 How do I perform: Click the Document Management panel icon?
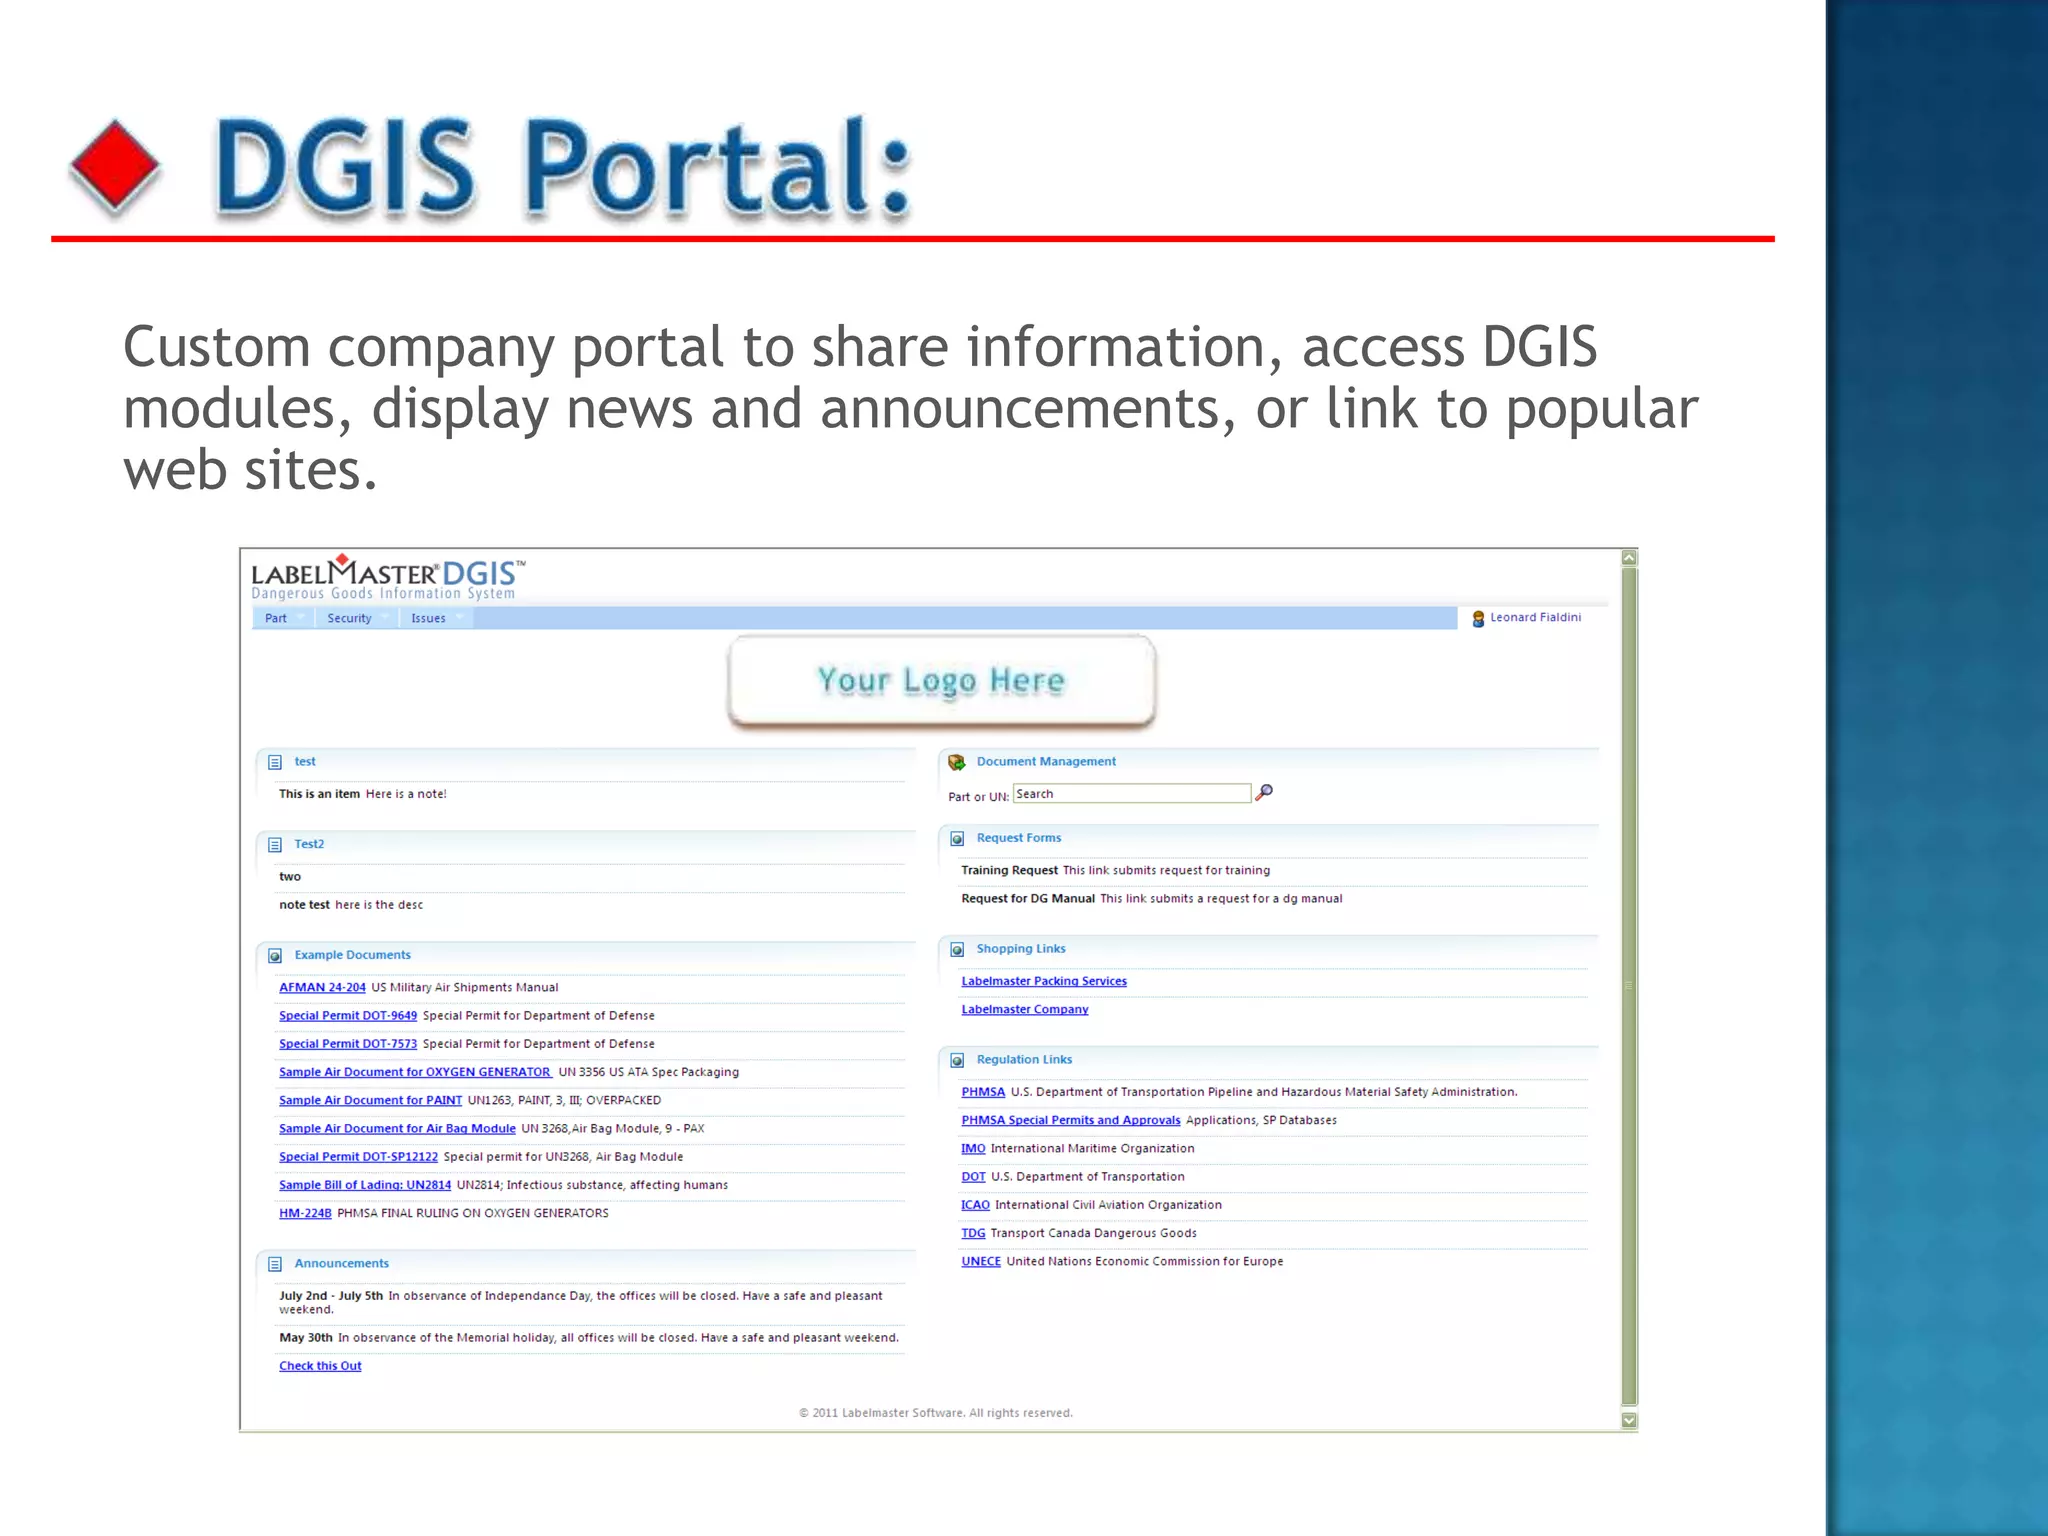tap(957, 762)
